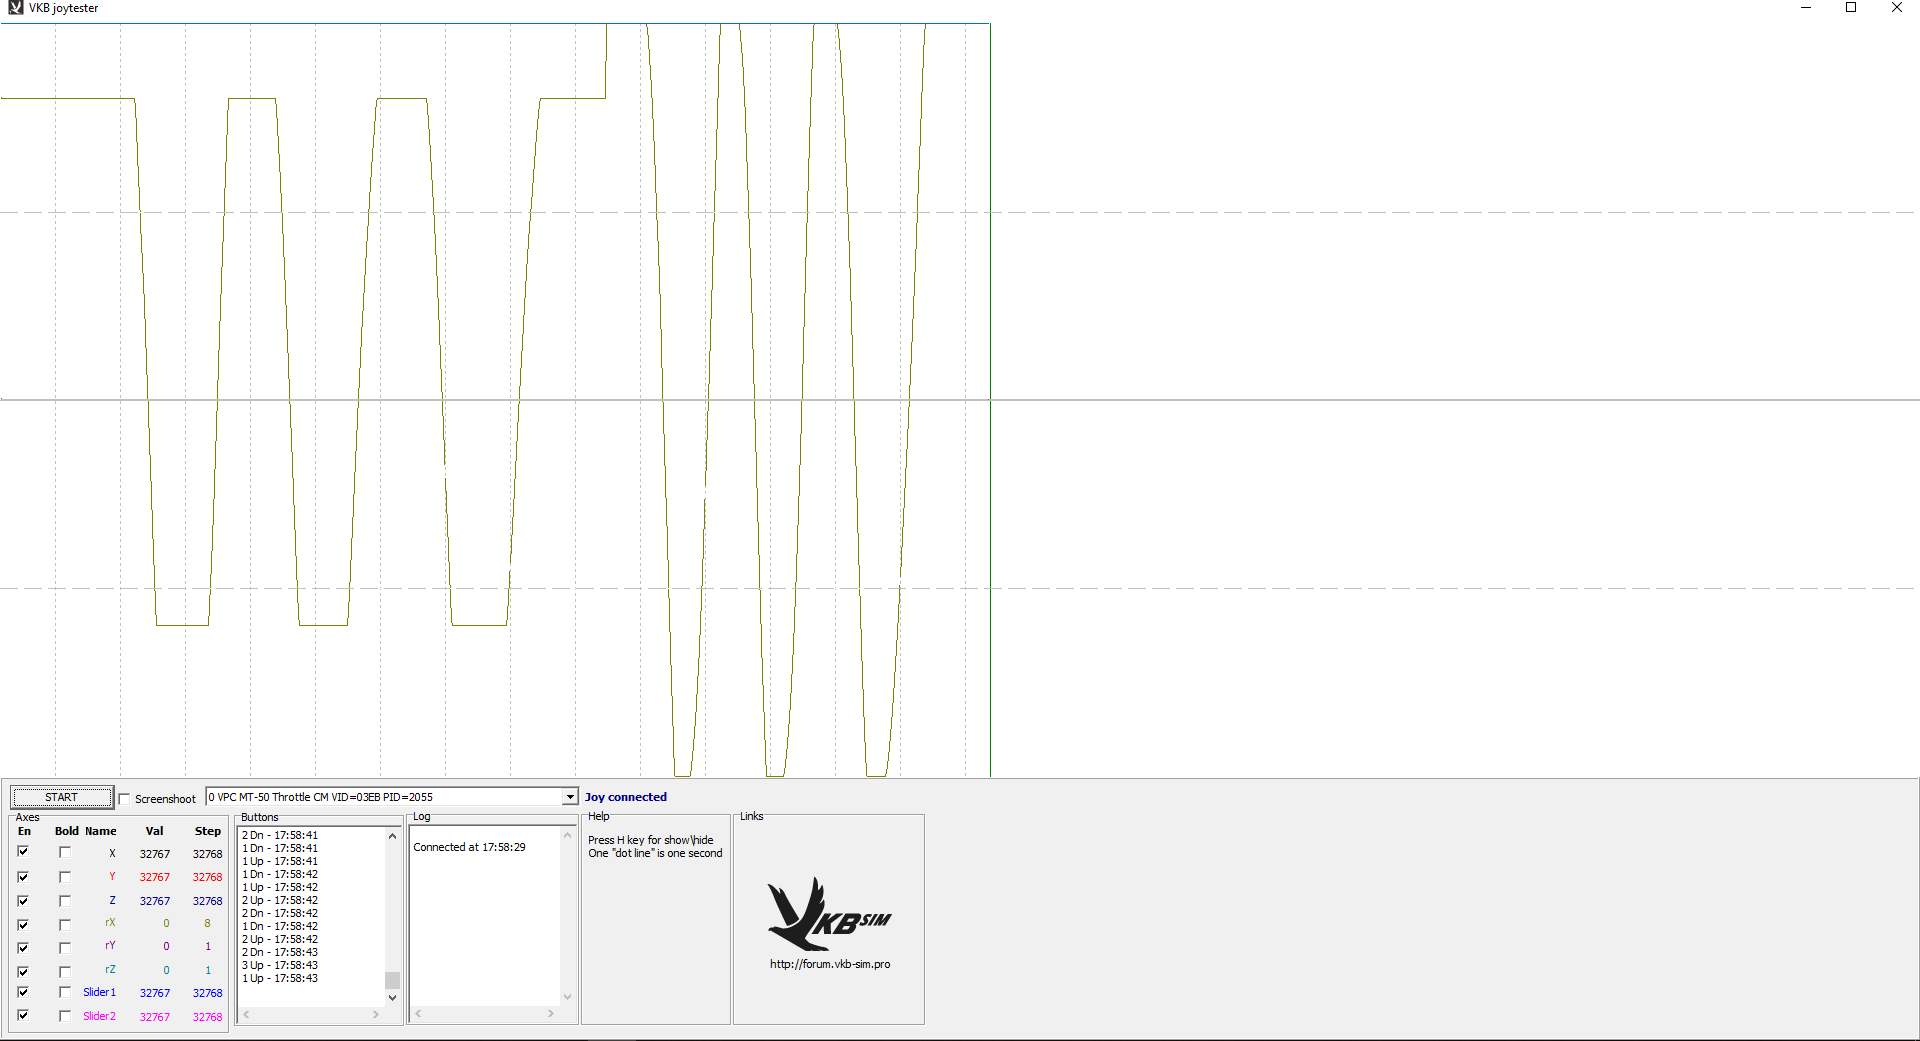This screenshot has width=1920, height=1041.
Task: Click the VKB SIM logo image
Action: coord(829,915)
